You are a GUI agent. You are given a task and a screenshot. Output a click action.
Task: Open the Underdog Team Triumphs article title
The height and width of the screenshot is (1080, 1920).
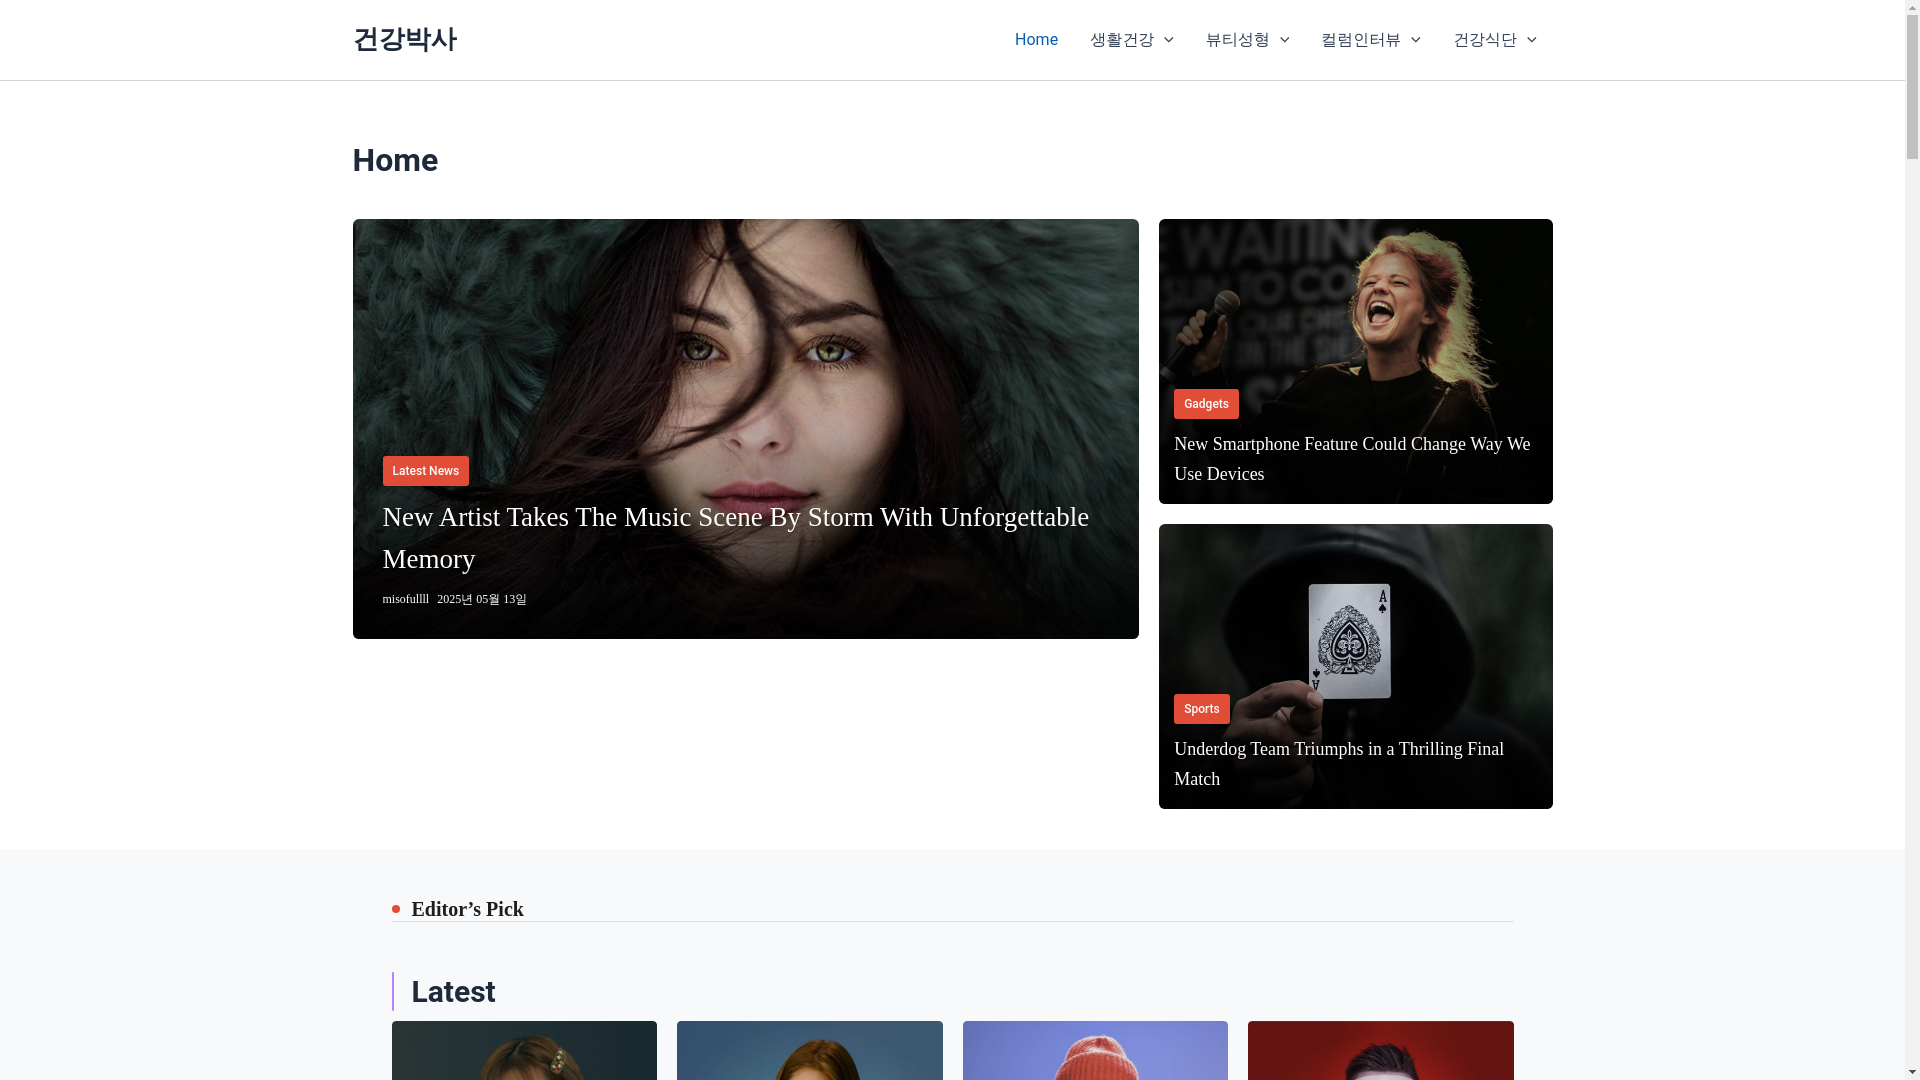(1339, 764)
